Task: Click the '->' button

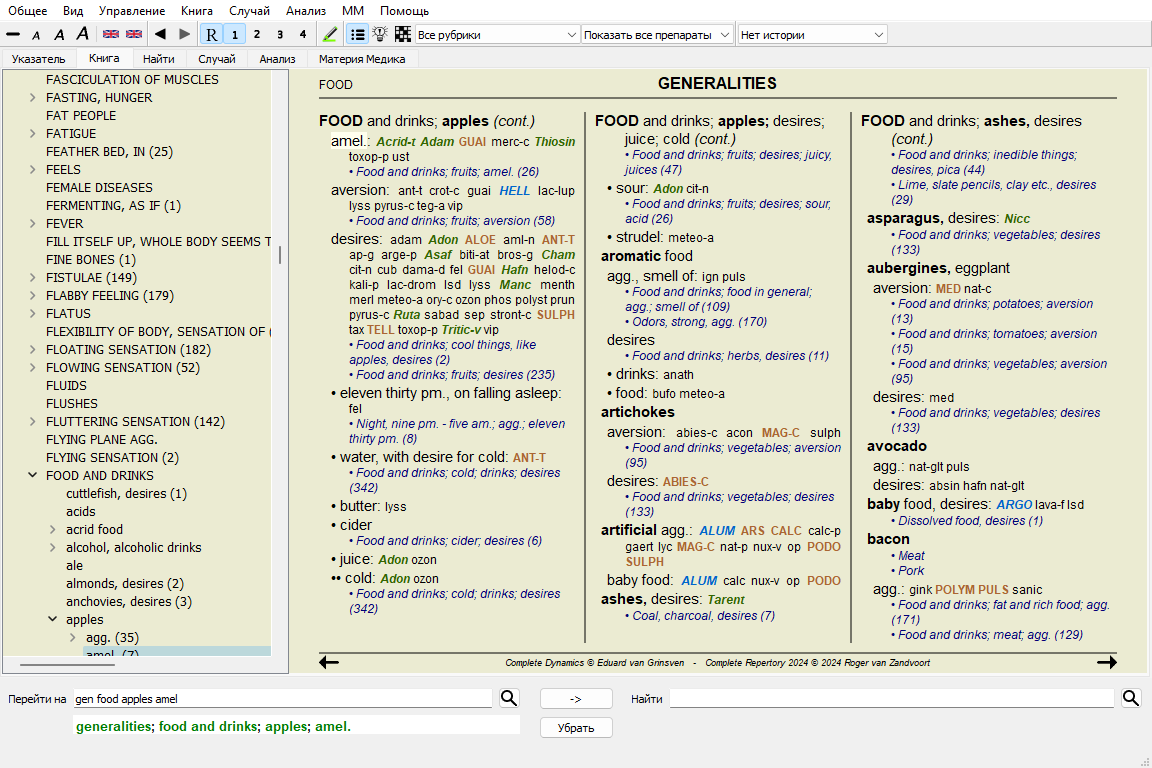Action: coord(576,699)
